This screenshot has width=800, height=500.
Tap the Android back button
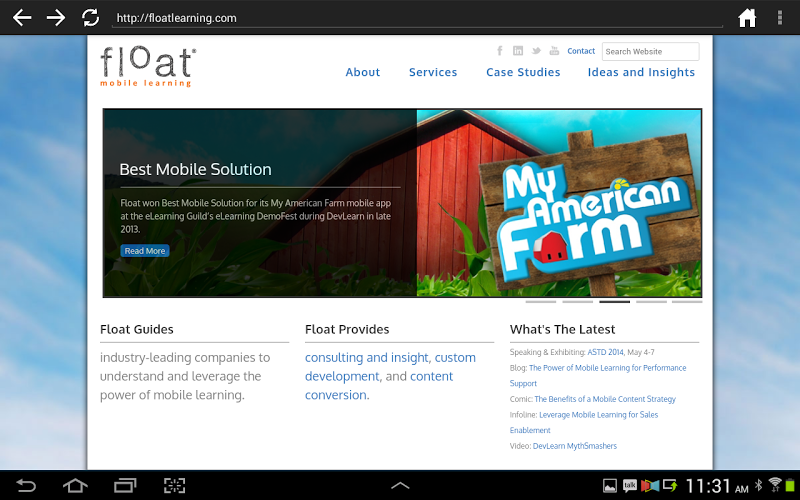click(x=26, y=485)
